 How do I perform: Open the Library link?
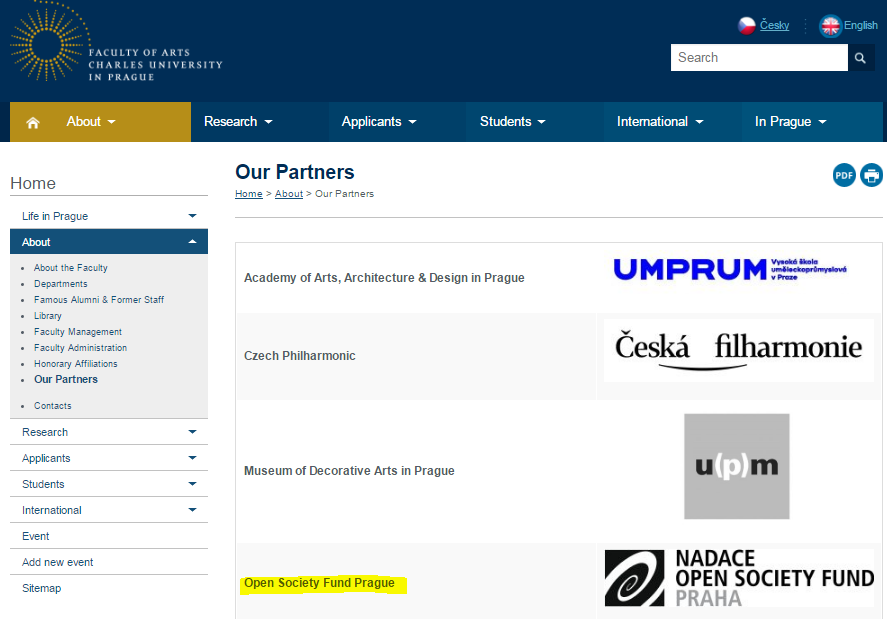48,316
